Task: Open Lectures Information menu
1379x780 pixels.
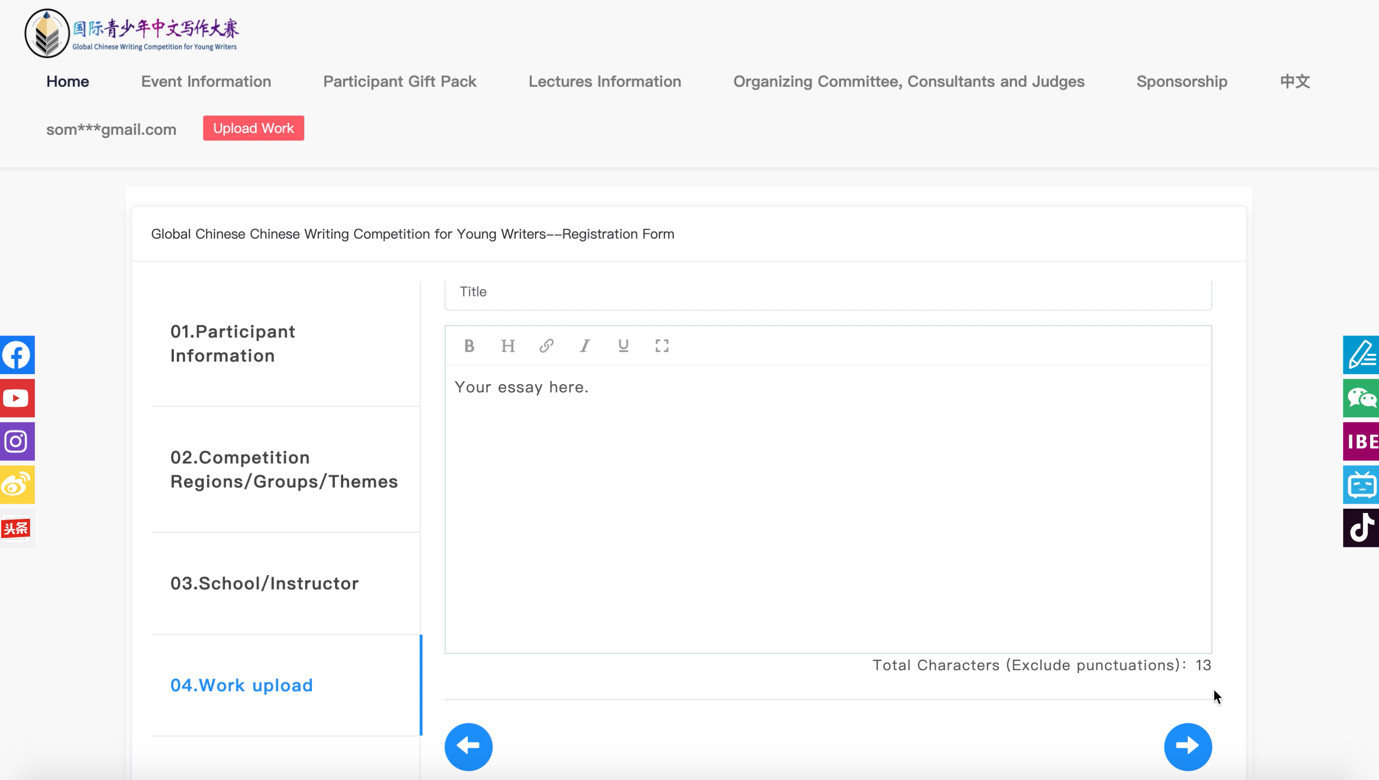Action: [605, 82]
